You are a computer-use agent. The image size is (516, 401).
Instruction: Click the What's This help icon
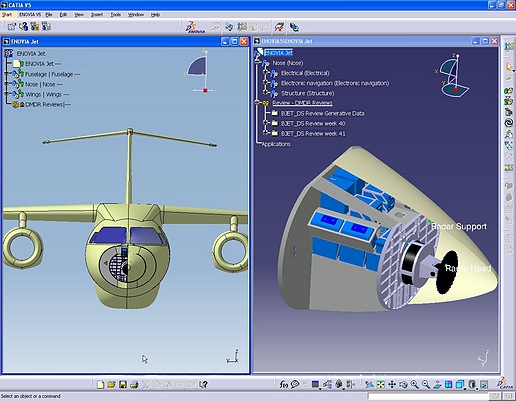[203, 385]
